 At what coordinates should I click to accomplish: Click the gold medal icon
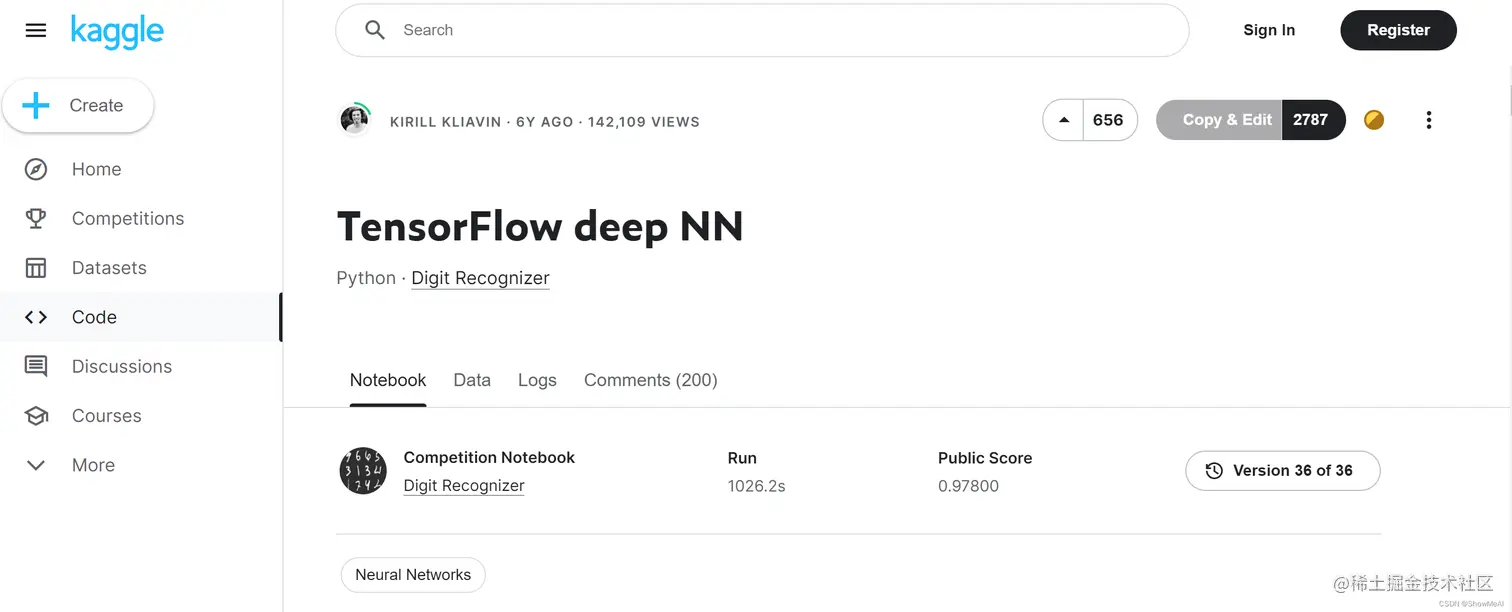tap(1374, 120)
